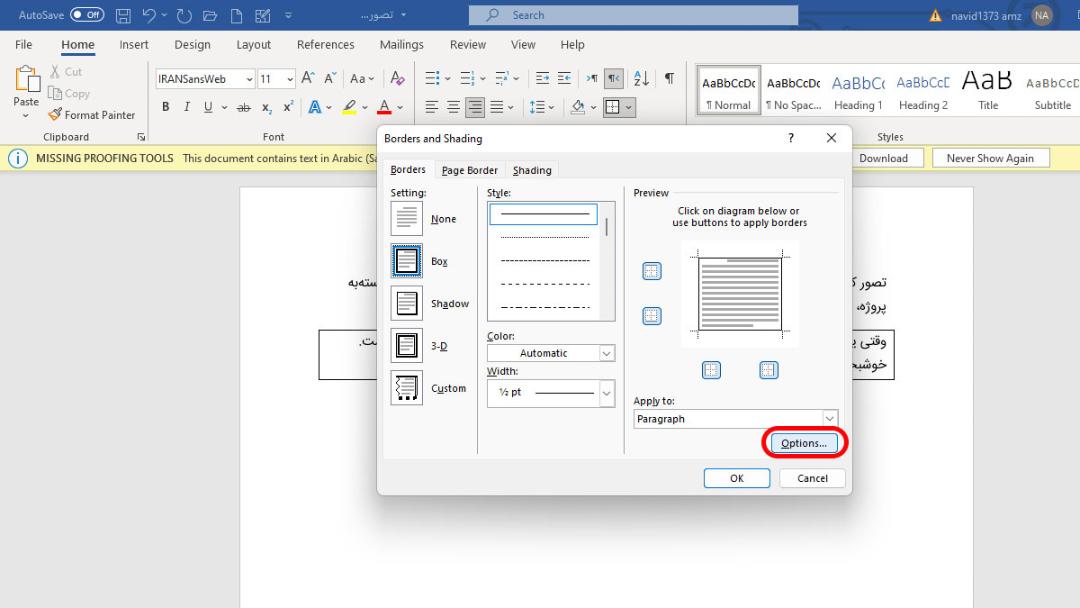Apply bold formatting with the B icon

[x=165, y=107]
